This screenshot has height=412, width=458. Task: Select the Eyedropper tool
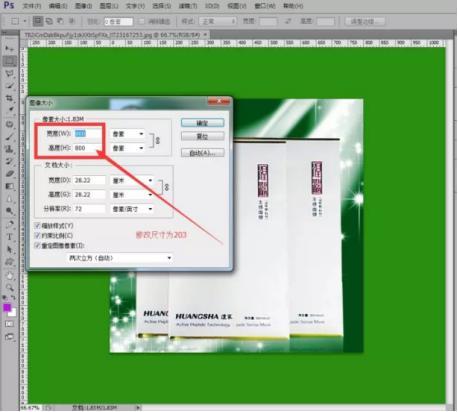(9, 110)
